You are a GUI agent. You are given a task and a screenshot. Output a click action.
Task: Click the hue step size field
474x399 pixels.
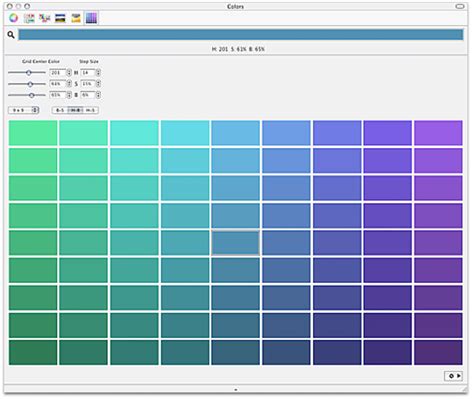click(x=88, y=72)
